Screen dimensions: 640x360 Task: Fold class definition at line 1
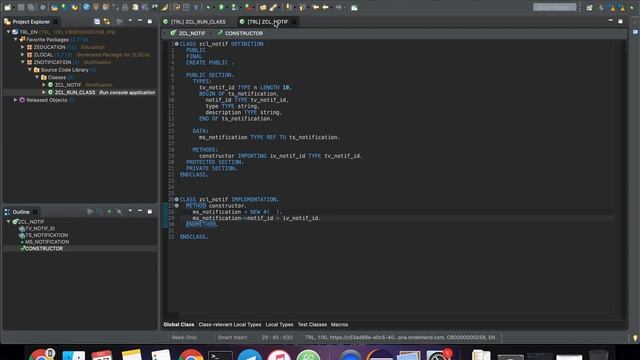click(x=177, y=44)
